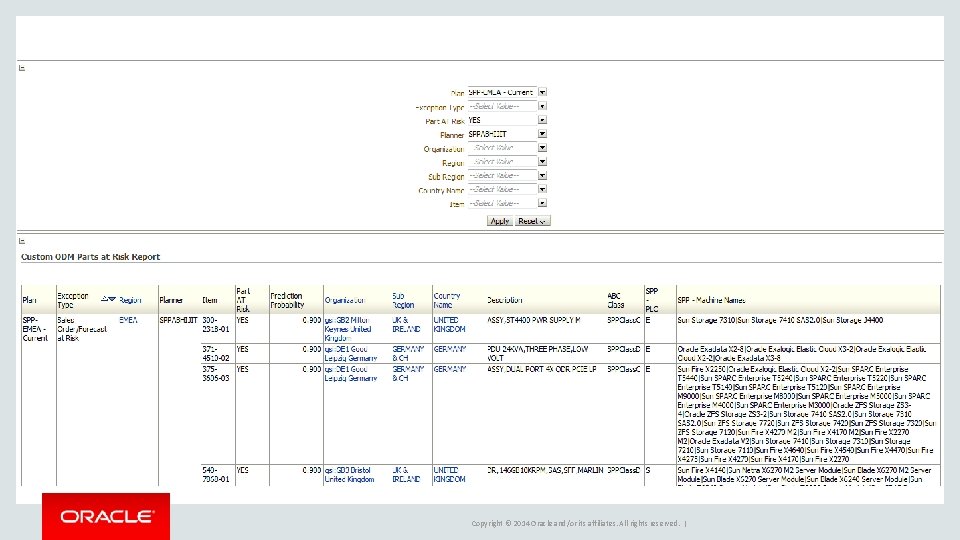
Task: Click the Oracle logo
Action: tap(106, 516)
